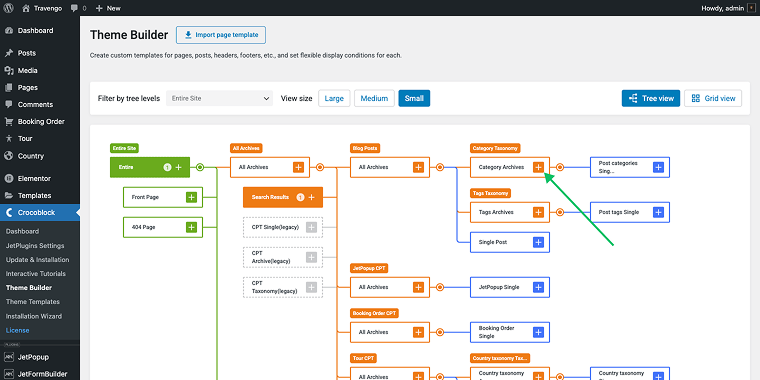760x380 pixels.
Task: Collapse the Blog Posts branch connector
Action: point(440,167)
